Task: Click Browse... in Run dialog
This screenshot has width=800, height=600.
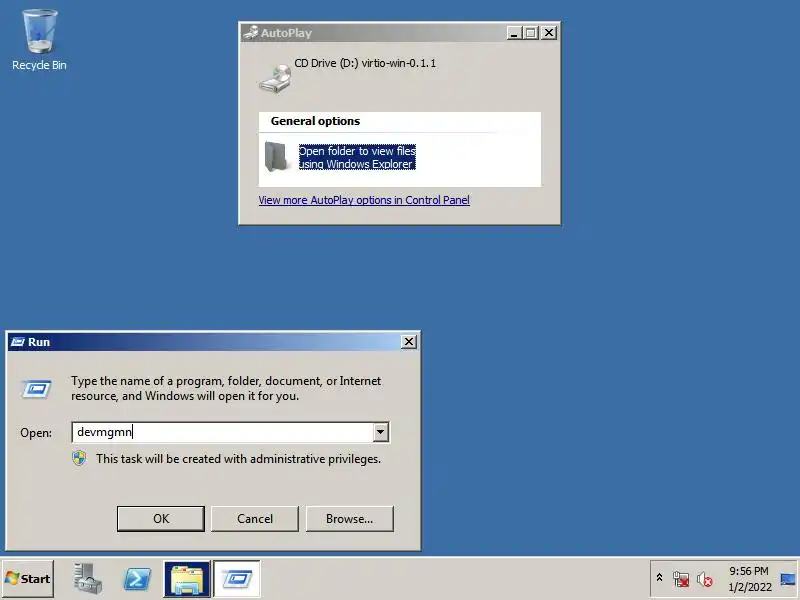Action: pyautogui.click(x=349, y=519)
